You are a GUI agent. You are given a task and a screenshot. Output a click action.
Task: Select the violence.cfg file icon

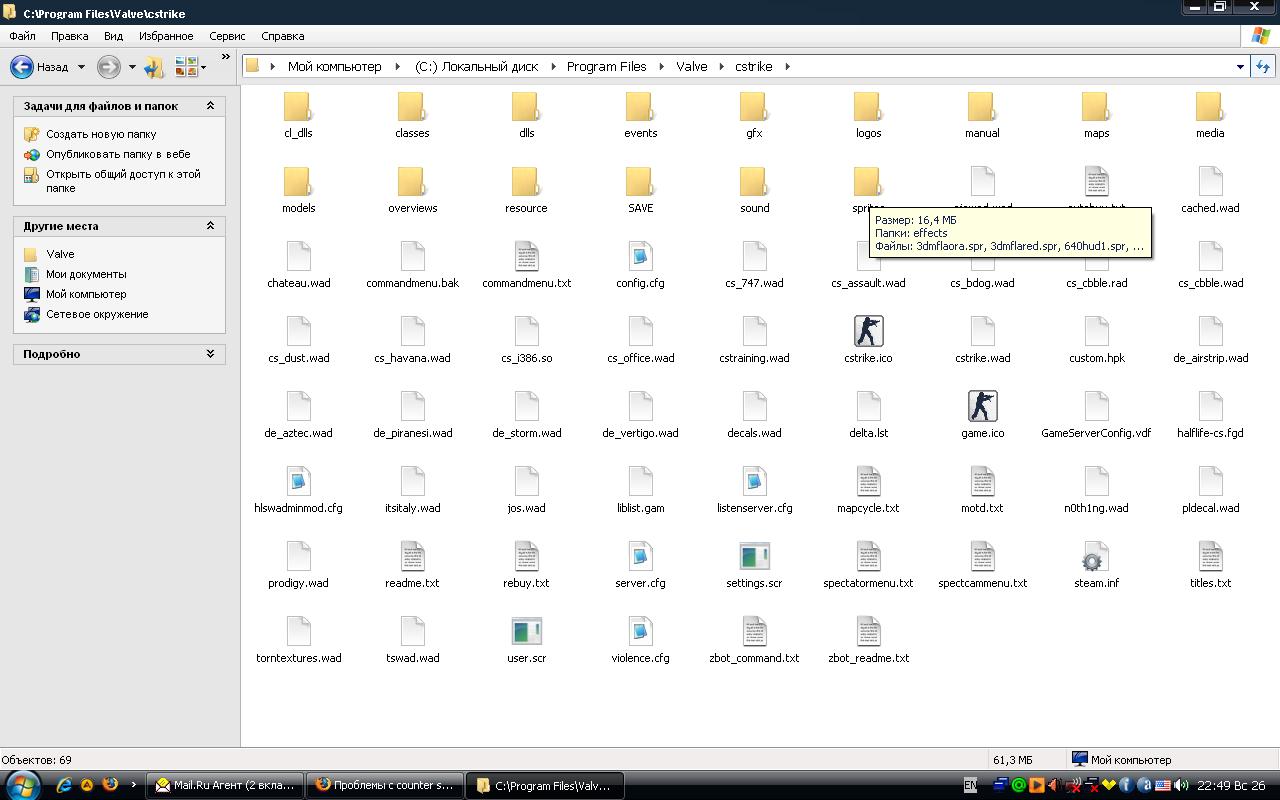[x=640, y=631]
